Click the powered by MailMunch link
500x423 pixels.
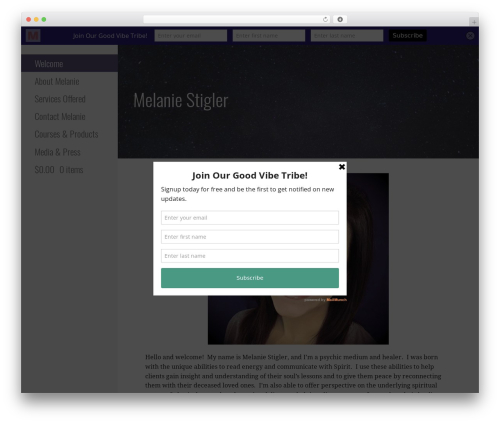[325, 300]
